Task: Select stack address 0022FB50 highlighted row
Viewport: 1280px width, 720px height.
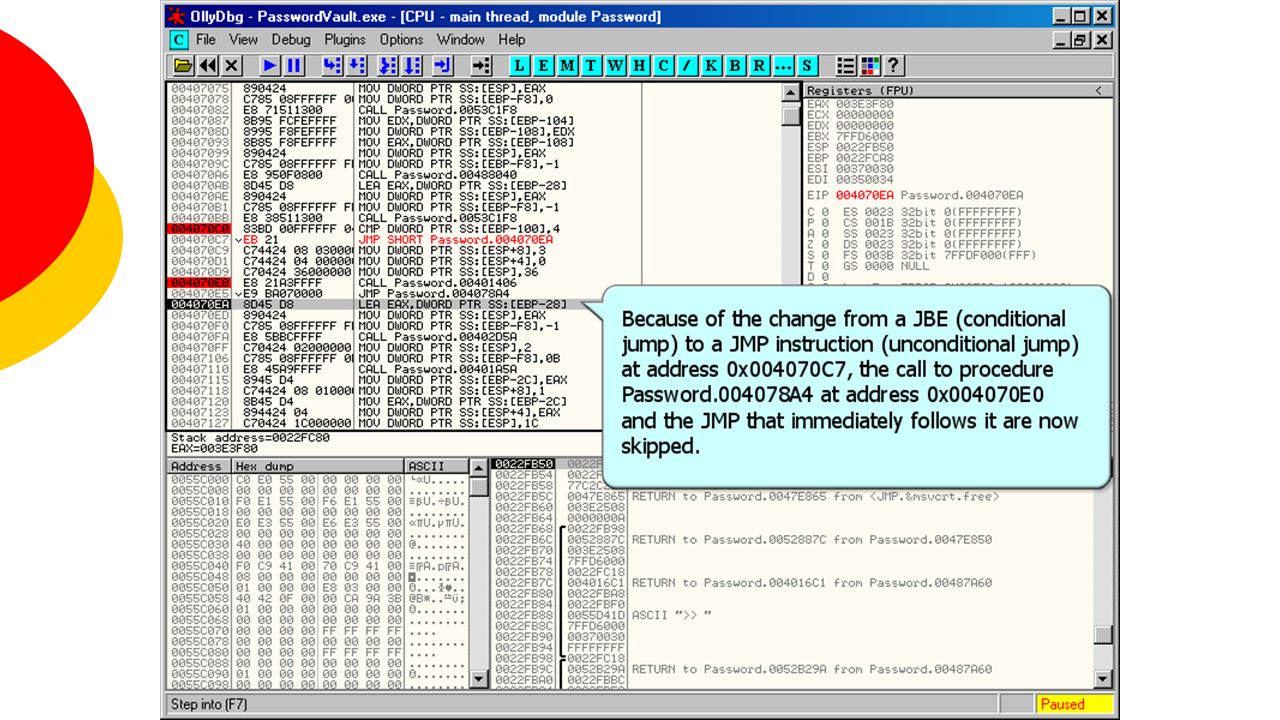Action: [x=523, y=464]
